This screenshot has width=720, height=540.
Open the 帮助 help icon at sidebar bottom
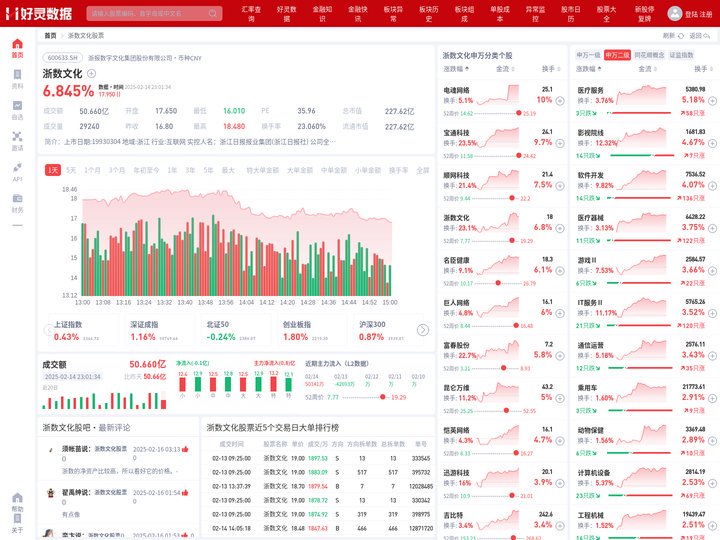17,498
